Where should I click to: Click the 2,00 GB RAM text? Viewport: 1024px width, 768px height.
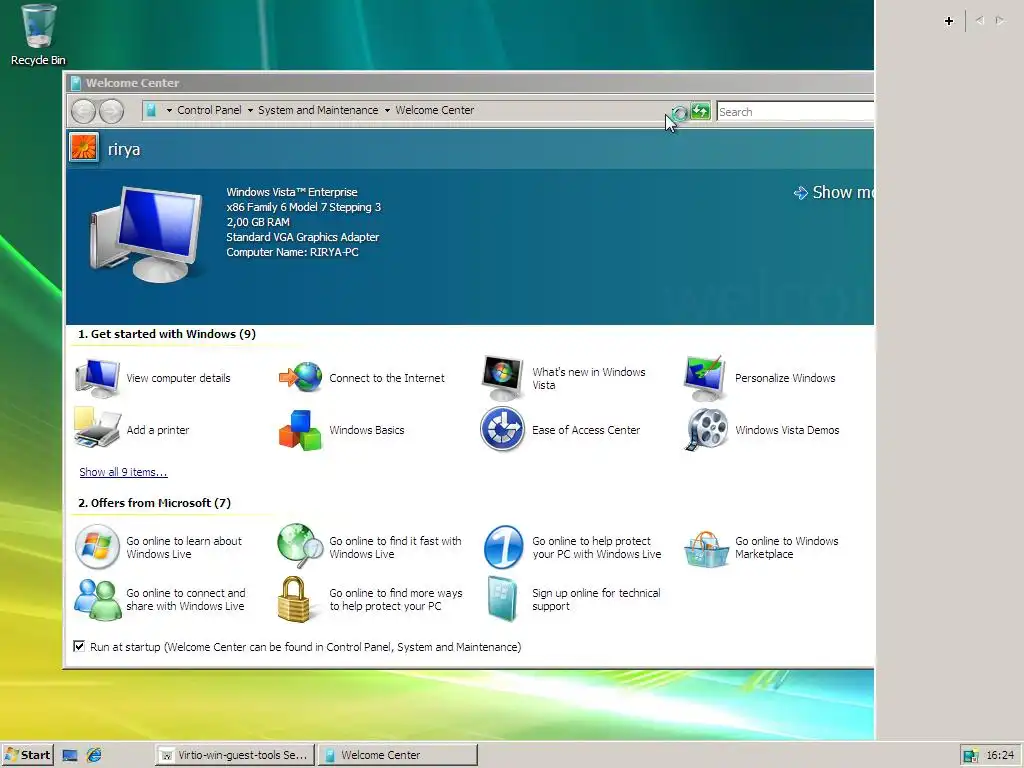coord(258,222)
